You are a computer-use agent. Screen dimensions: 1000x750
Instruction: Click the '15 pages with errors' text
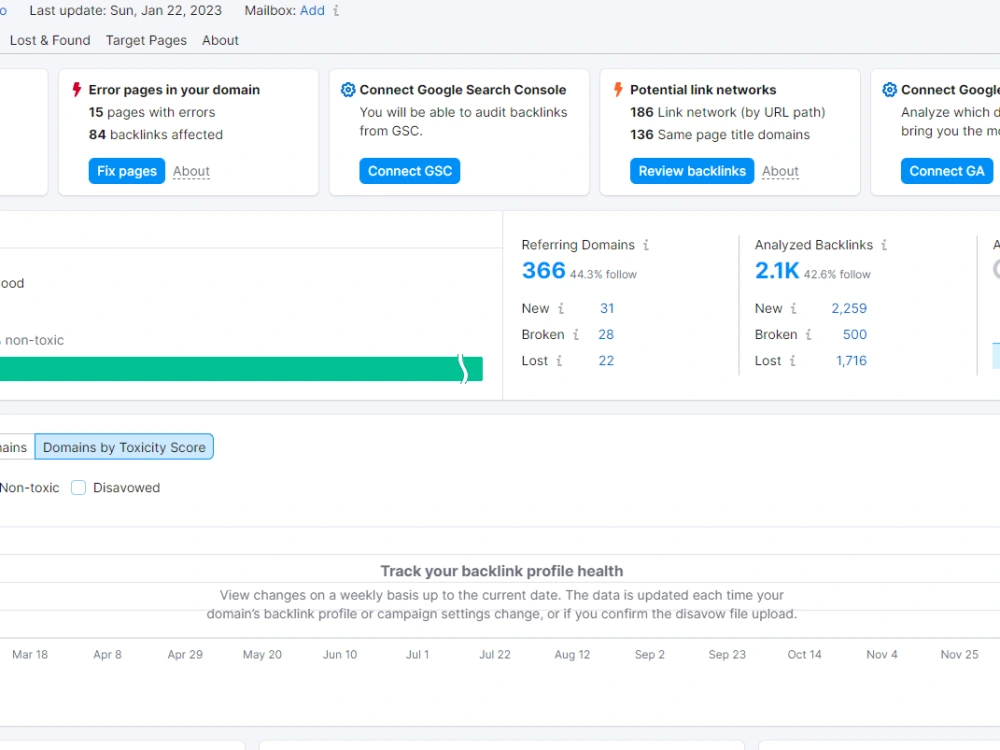coord(152,112)
